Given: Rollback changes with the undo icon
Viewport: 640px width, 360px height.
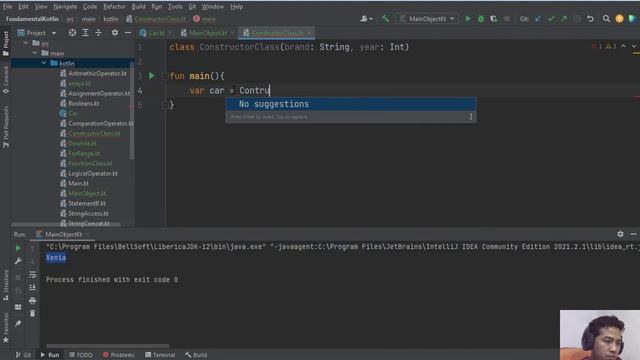Looking at the screenshot, I should [590, 19].
